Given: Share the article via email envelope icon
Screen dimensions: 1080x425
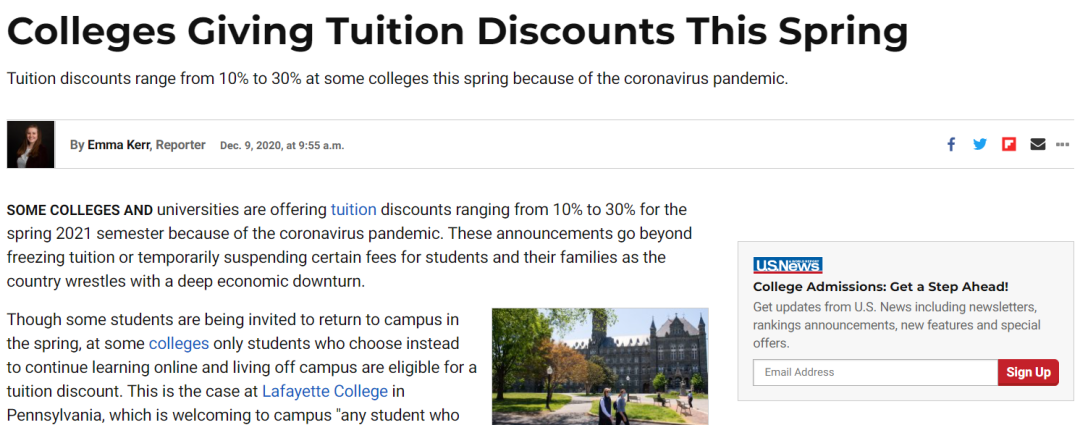Looking at the screenshot, I should tap(1037, 144).
